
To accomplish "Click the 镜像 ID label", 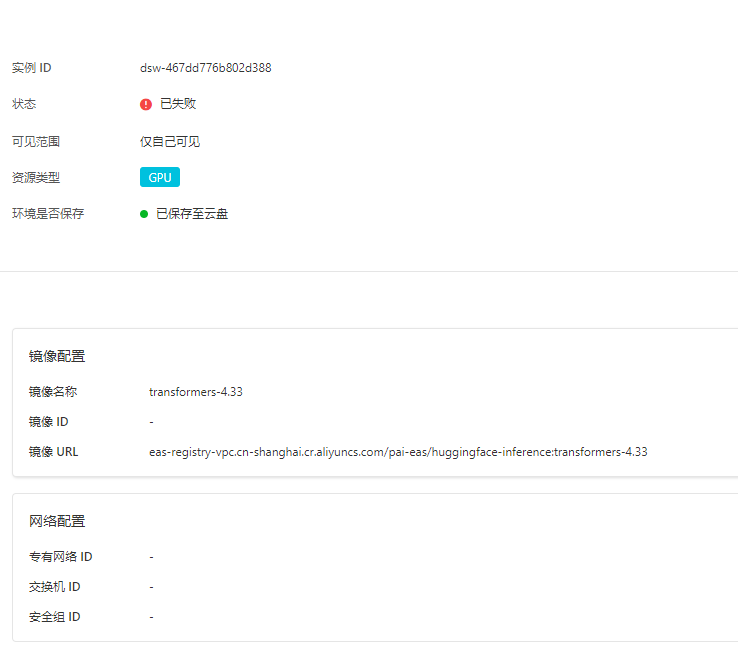I will (48, 422).
